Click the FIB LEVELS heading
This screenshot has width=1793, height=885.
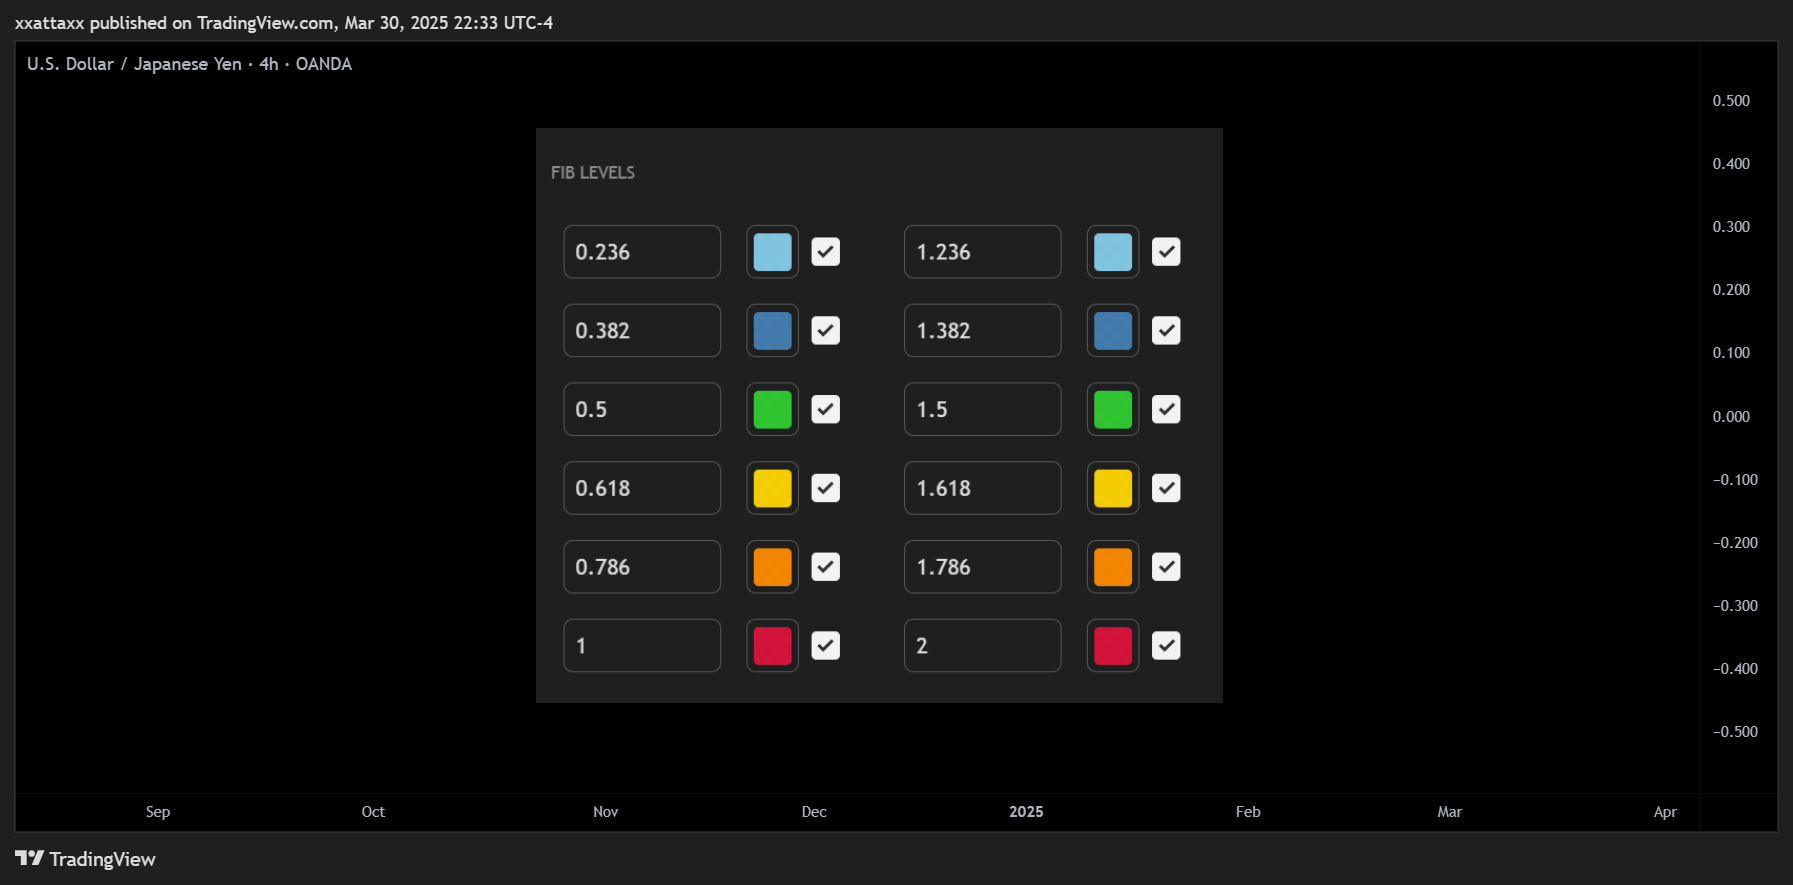593,173
